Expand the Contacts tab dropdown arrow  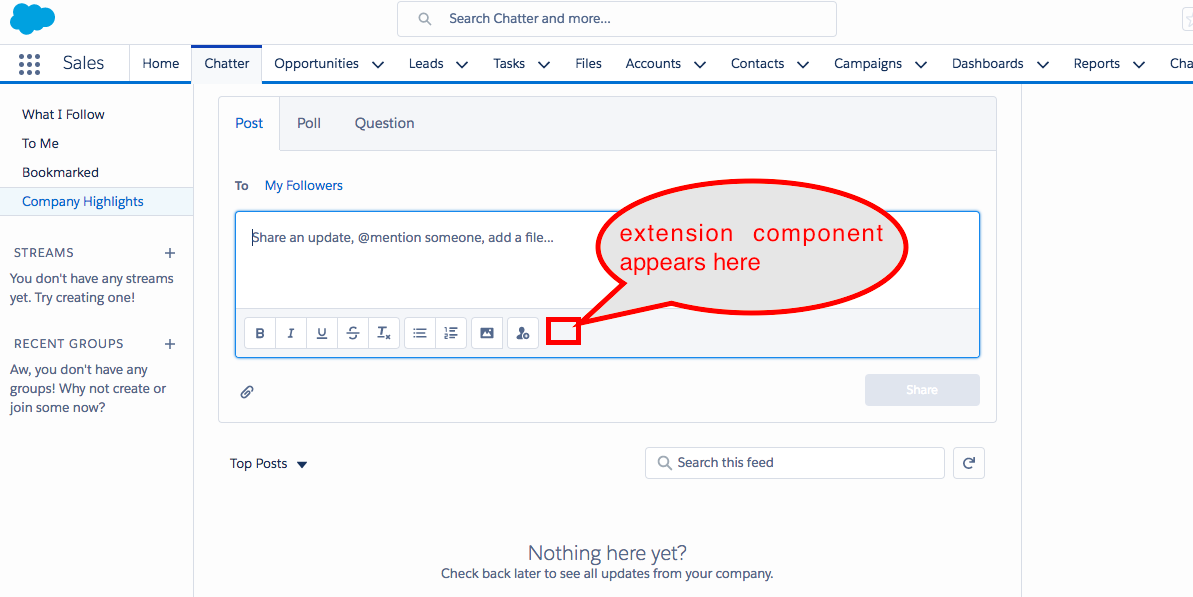coord(803,65)
